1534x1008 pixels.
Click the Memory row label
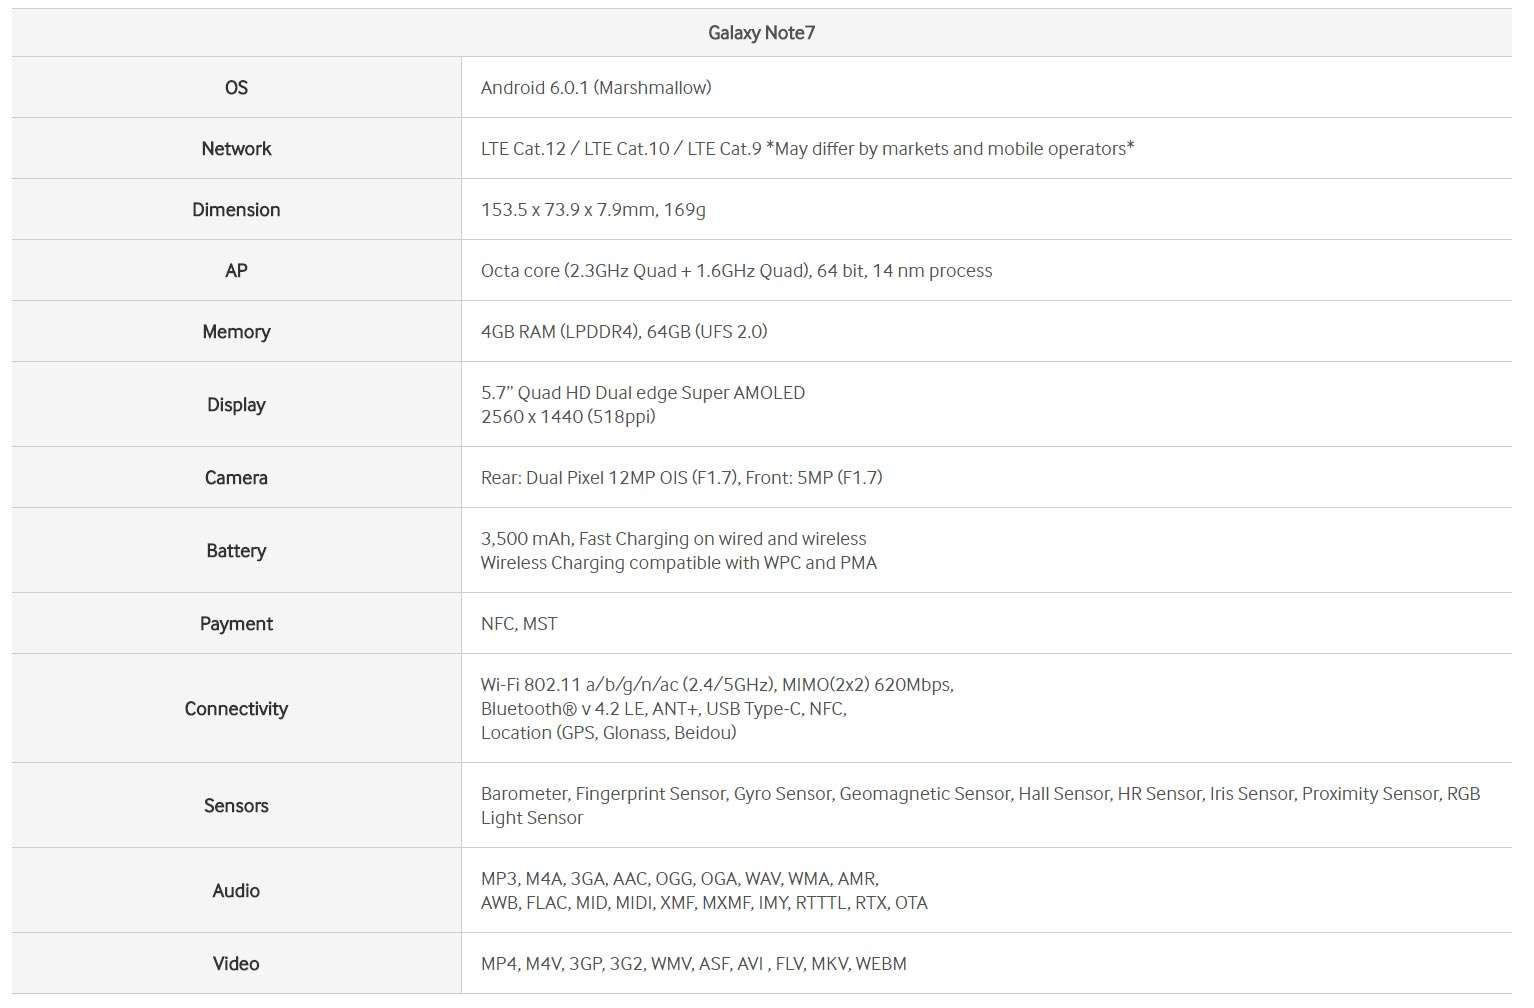coord(236,332)
